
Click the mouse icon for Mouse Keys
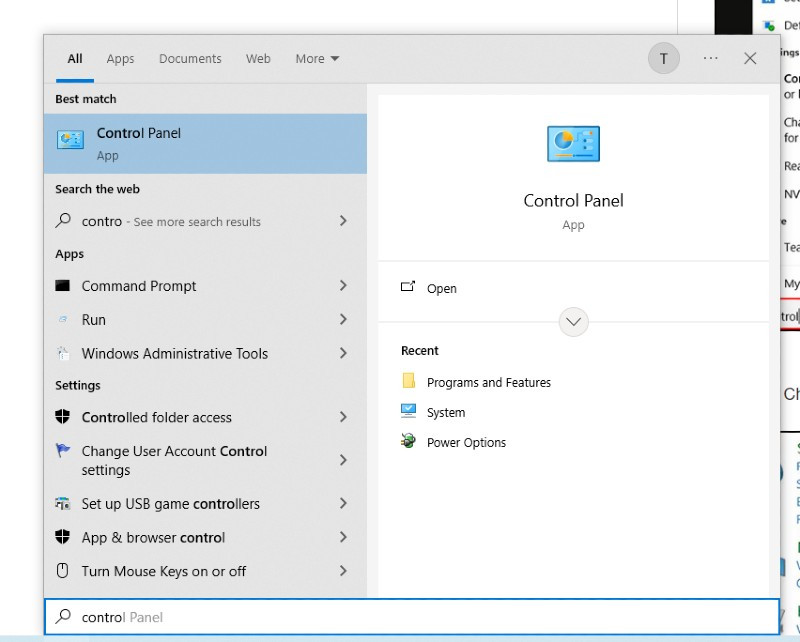tap(62, 571)
